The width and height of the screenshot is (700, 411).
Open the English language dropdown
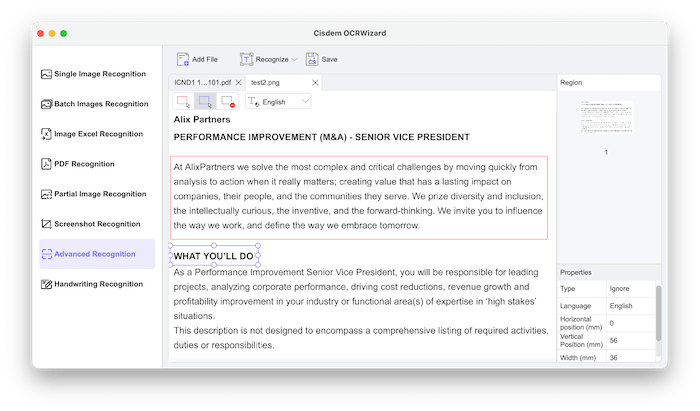279,102
